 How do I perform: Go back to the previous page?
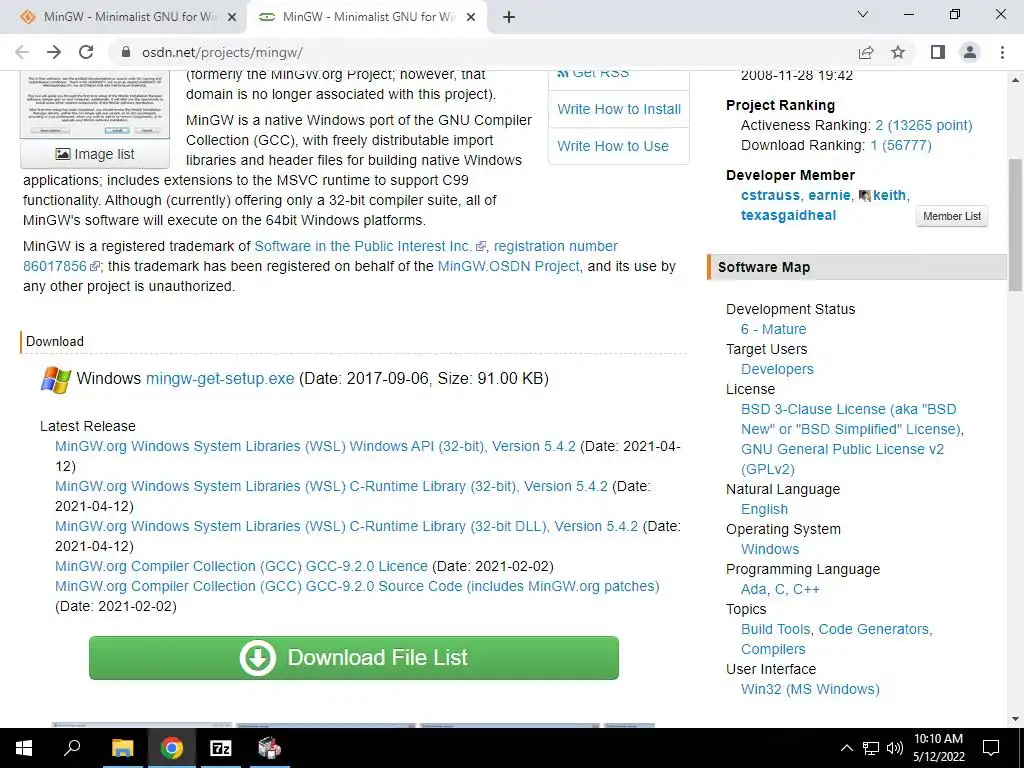click(x=22, y=52)
